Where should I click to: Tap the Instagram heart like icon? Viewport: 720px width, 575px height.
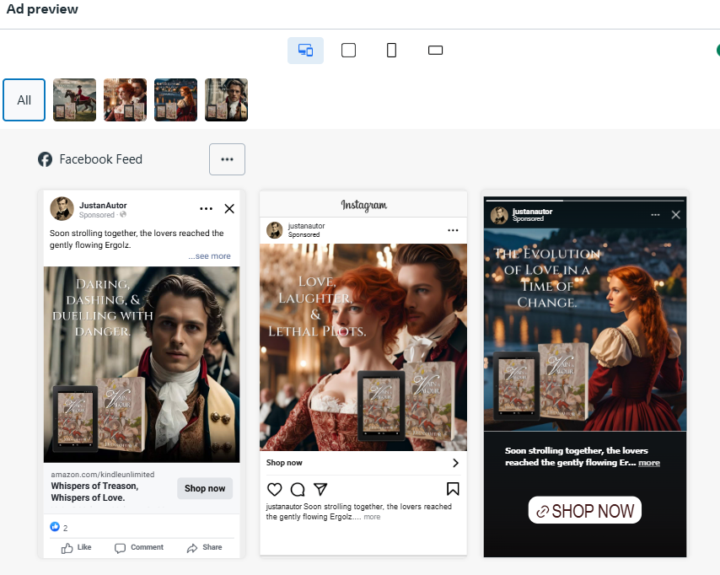click(x=274, y=489)
